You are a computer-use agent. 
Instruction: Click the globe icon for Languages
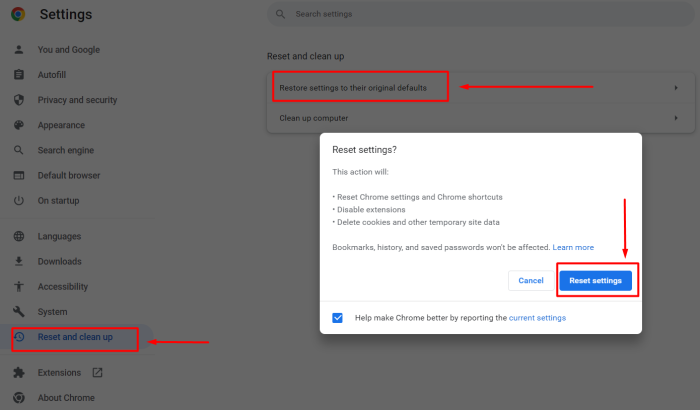tap(19, 236)
